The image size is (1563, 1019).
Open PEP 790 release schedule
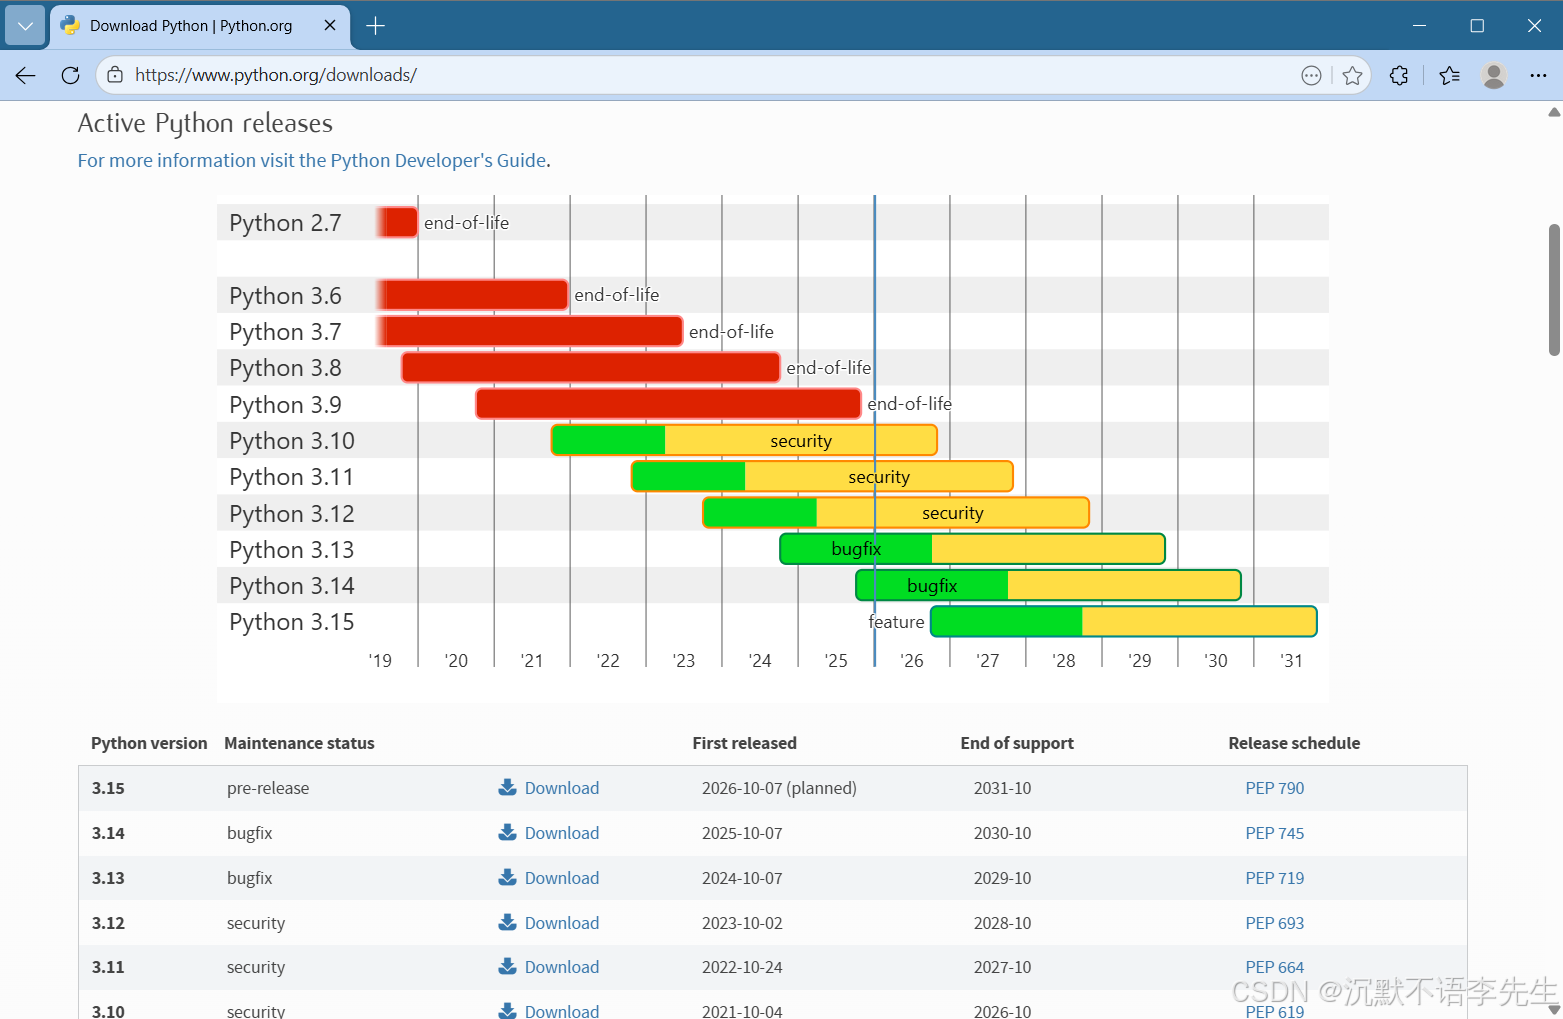click(1275, 788)
